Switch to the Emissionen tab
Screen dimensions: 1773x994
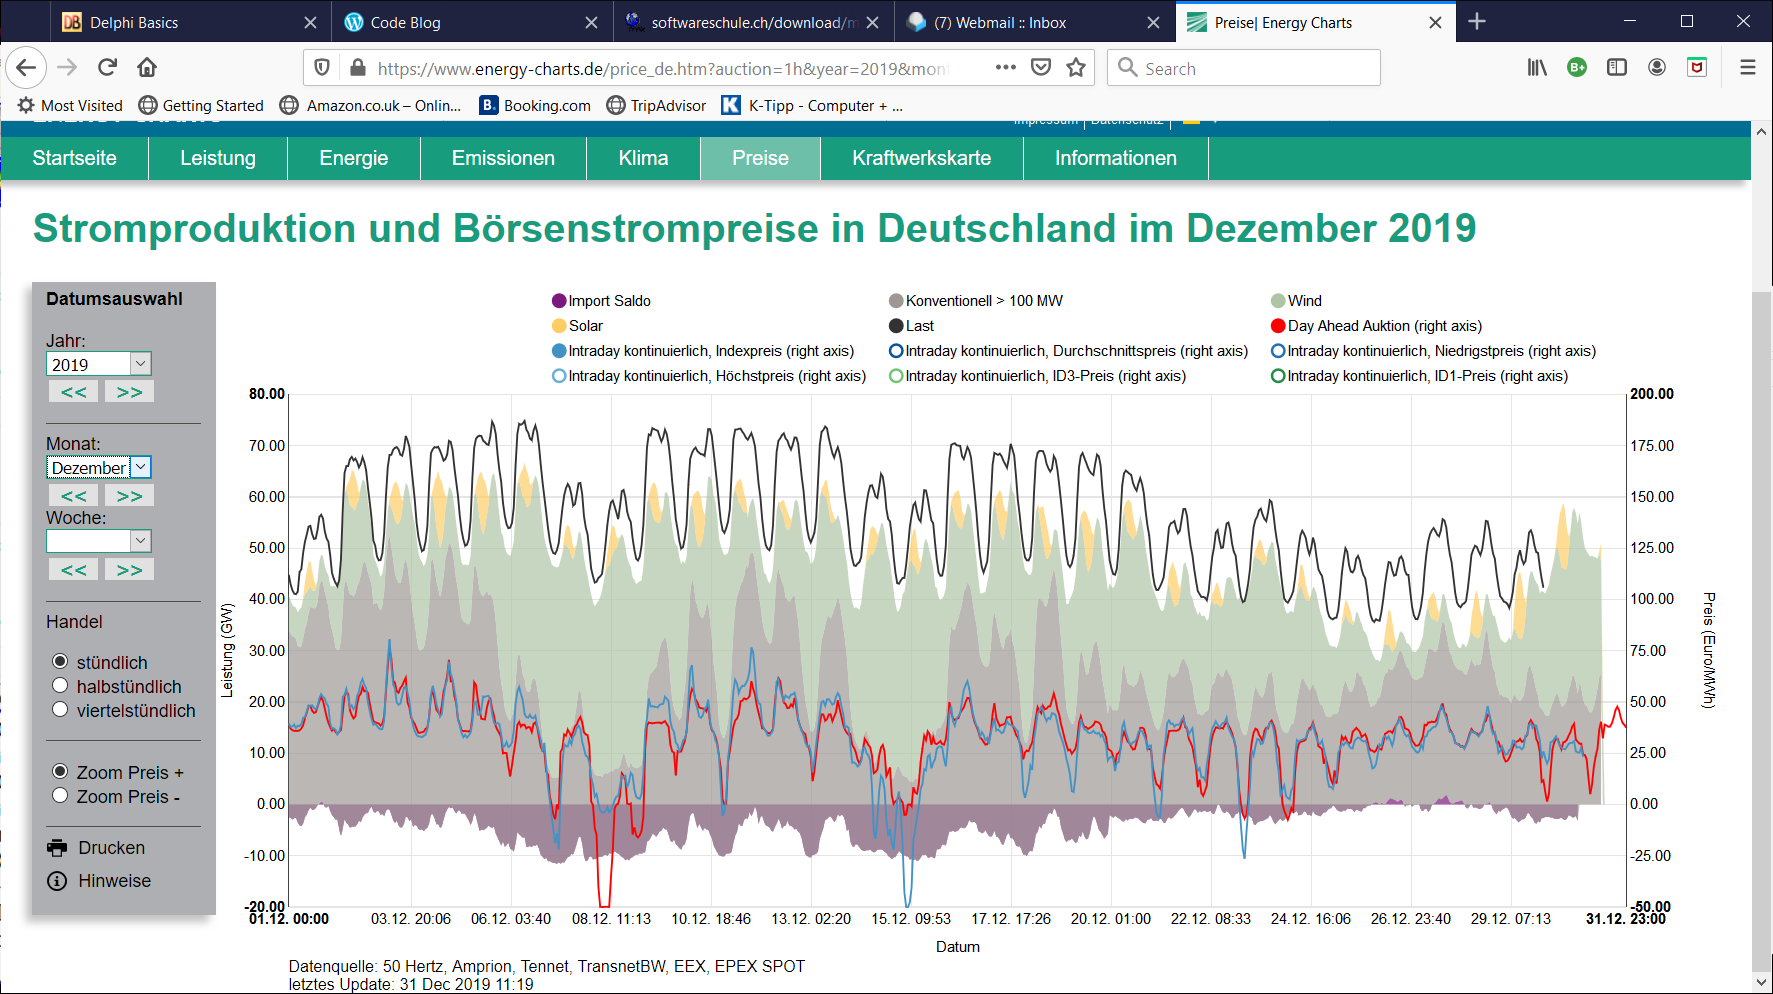(503, 158)
